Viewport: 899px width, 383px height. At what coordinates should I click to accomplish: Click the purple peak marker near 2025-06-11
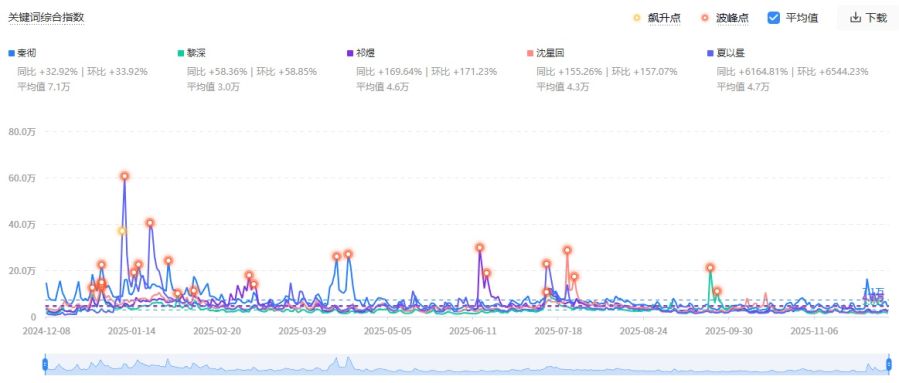(x=479, y=248)
